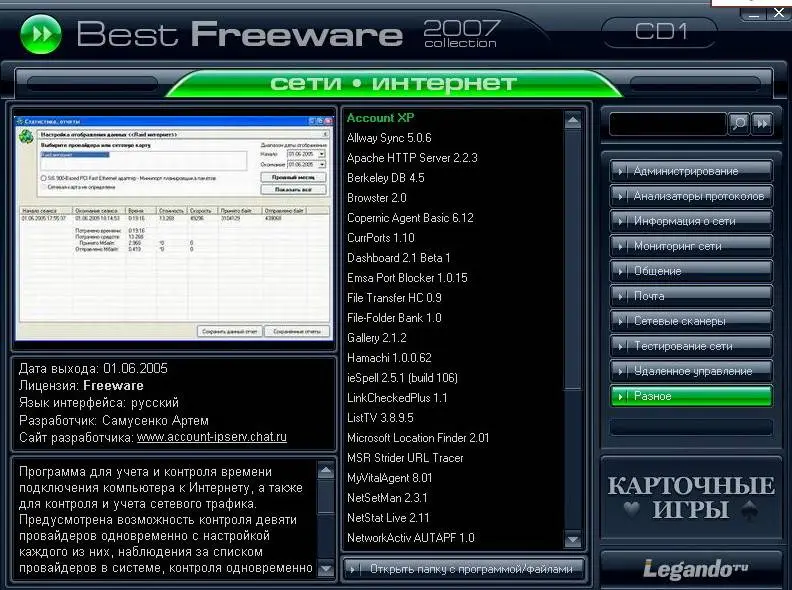Select NetStat Live 2.11
Screen dimensions: 792x590
(x=388, y=518)
